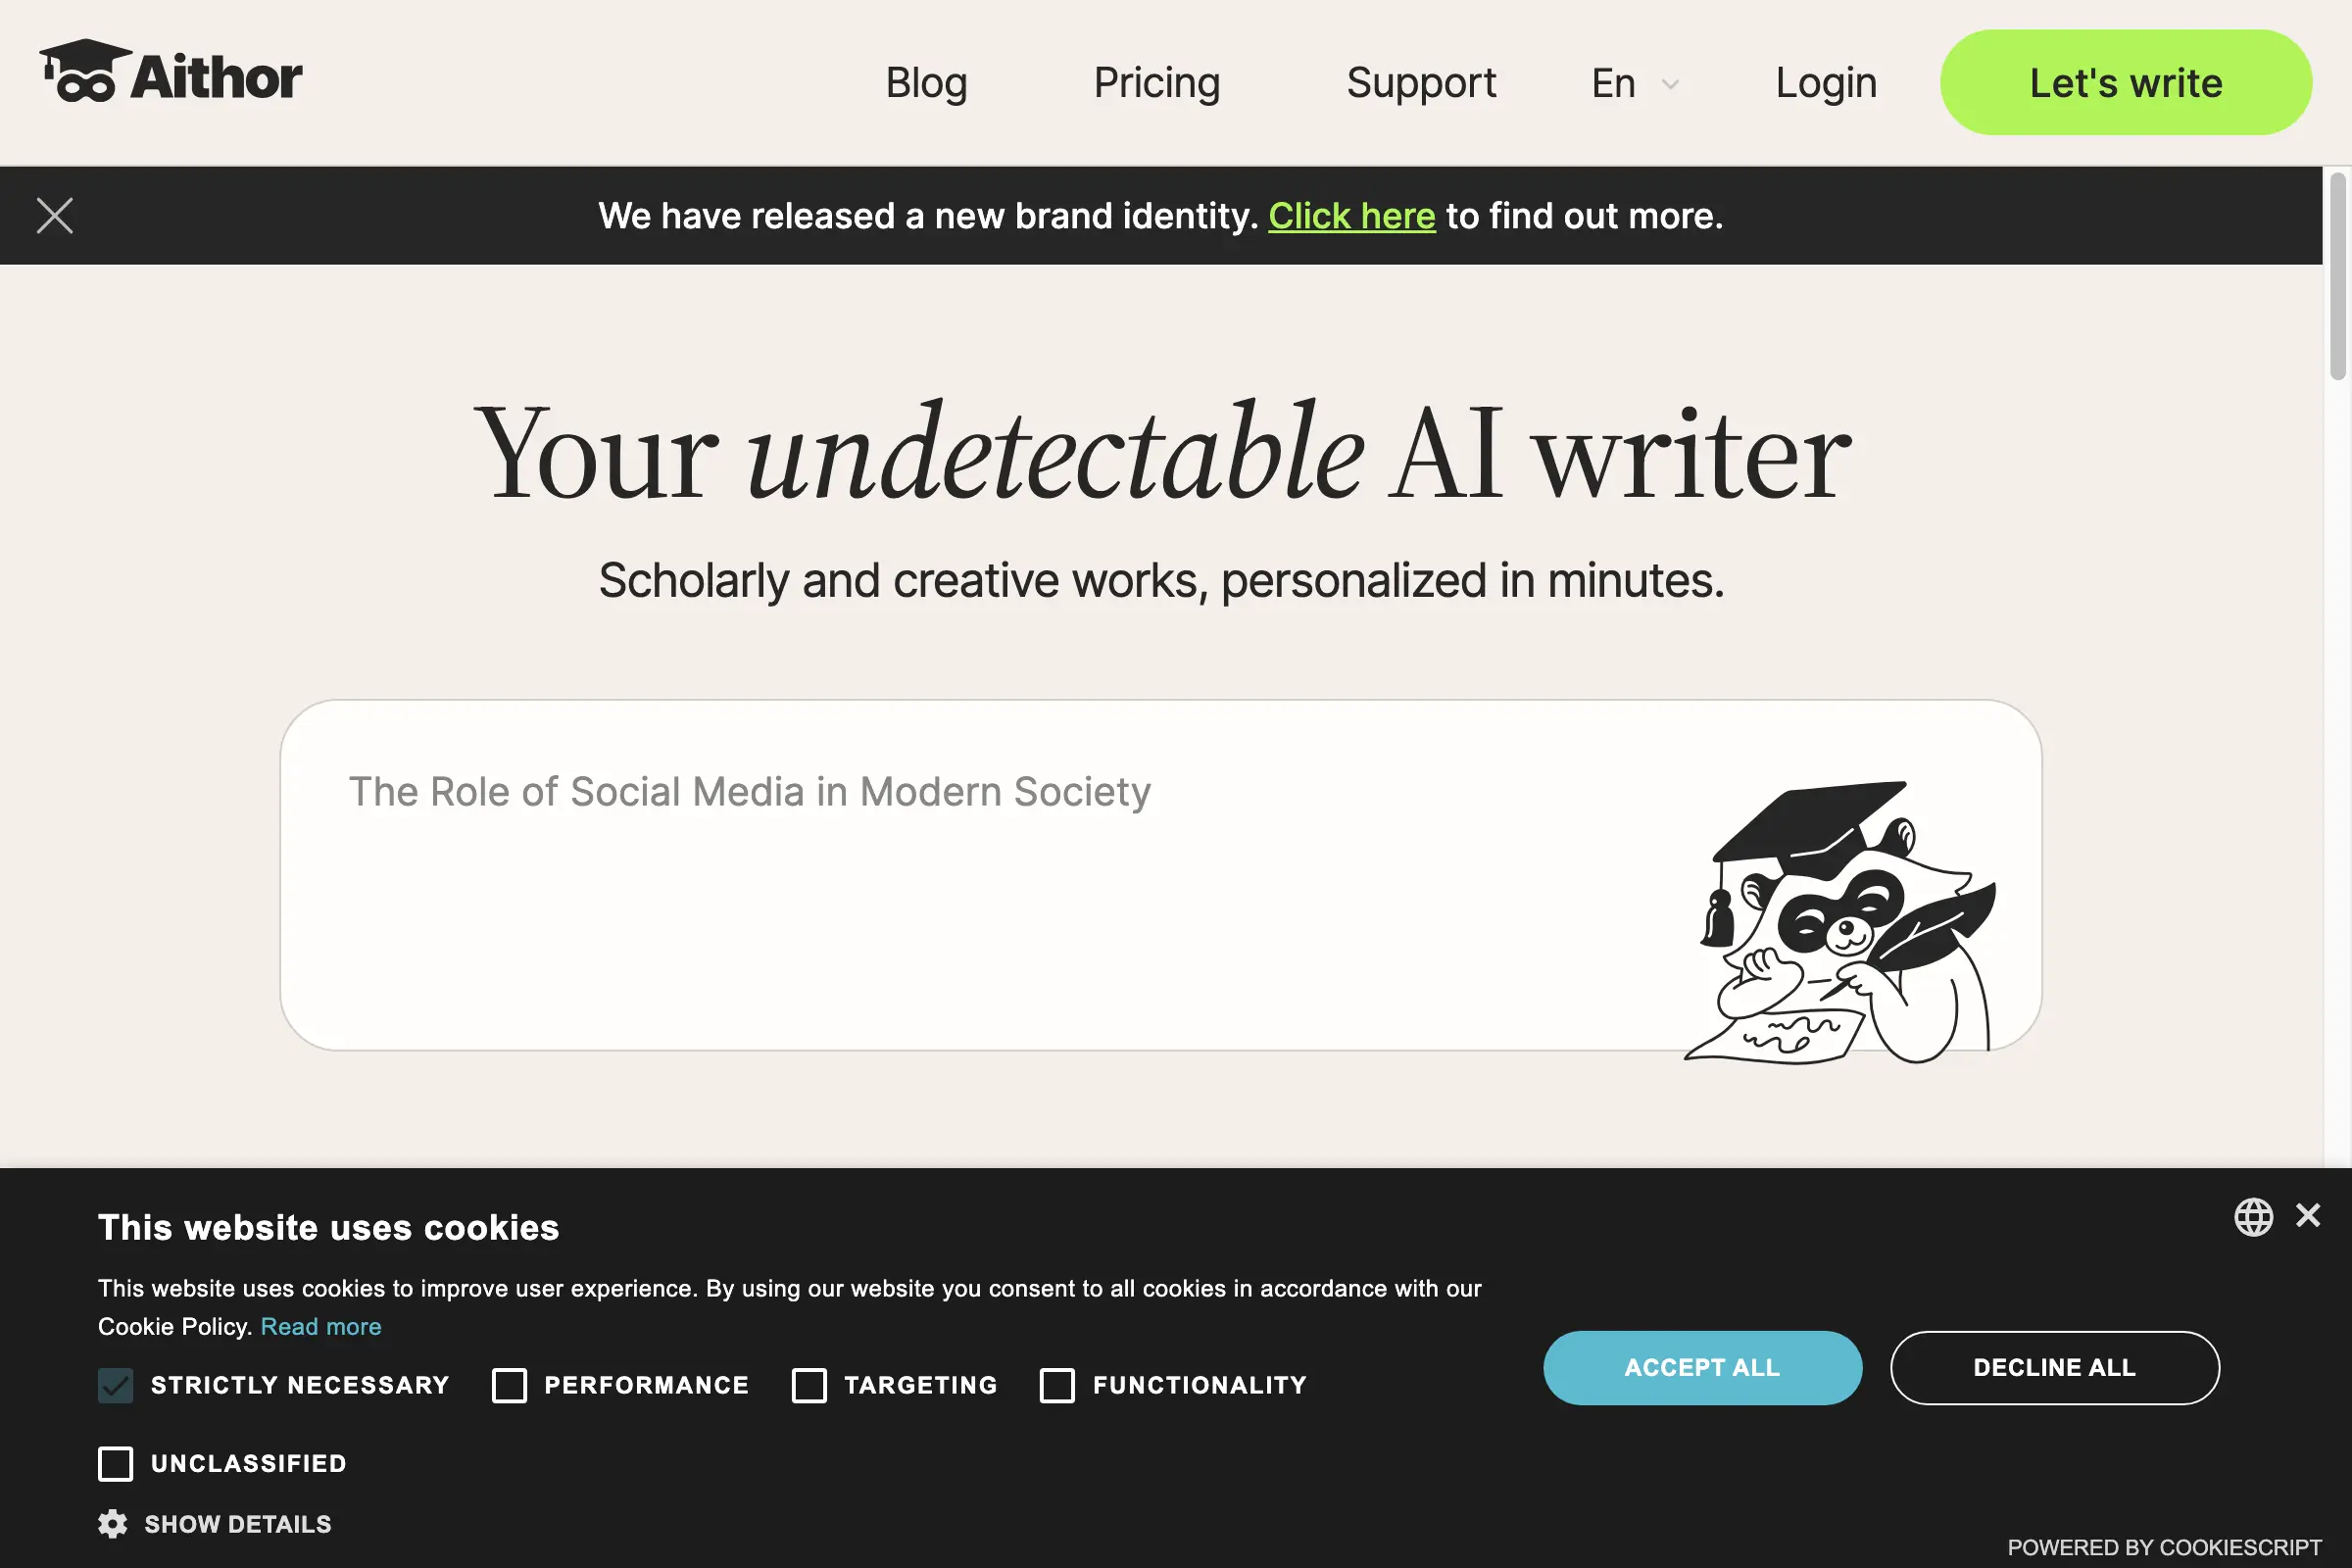Open the Support section
Screen dimensions: 2352x1568
(x=1421, y=82)
